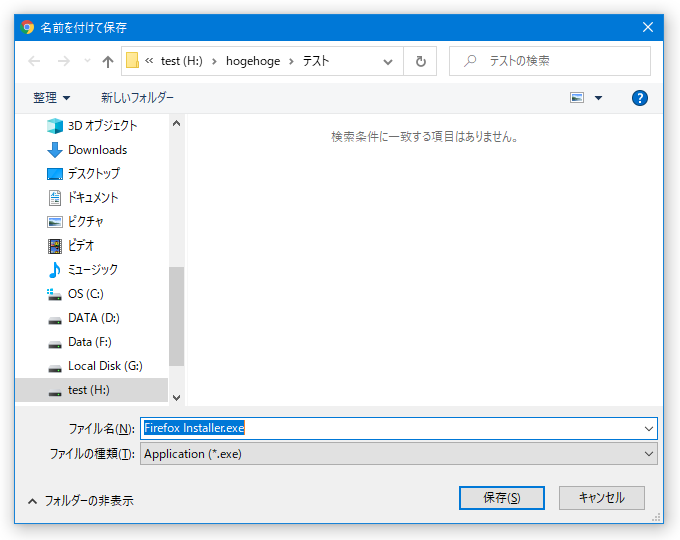Screen dimensions: 680x540
Task: Click navigation pane scroll down arrow
Action: point(177,397)
